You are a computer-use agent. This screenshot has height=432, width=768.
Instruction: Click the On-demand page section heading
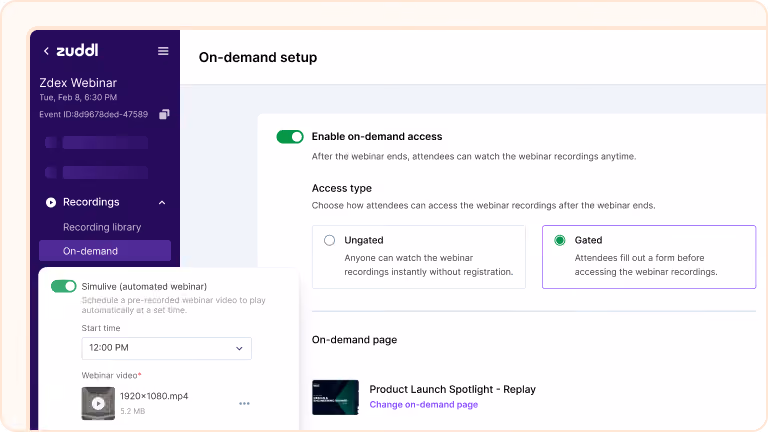pos(355,339)
